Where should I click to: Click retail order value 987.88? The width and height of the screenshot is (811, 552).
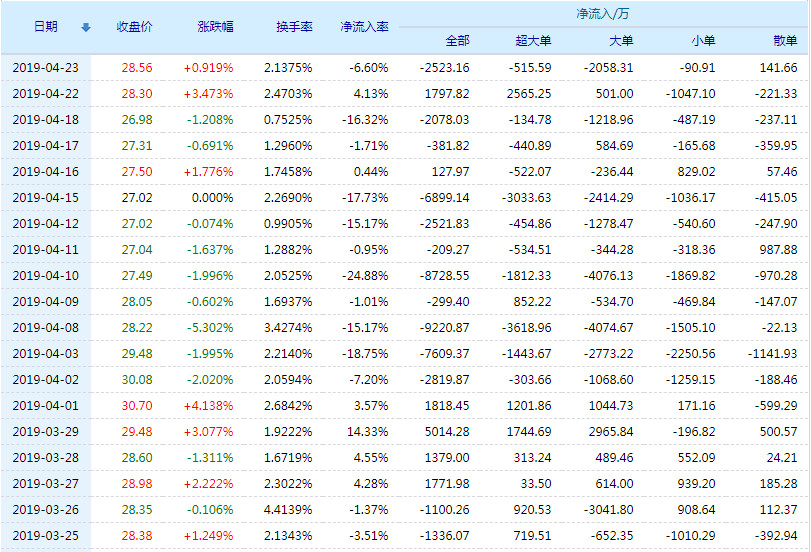pos(779,250)
